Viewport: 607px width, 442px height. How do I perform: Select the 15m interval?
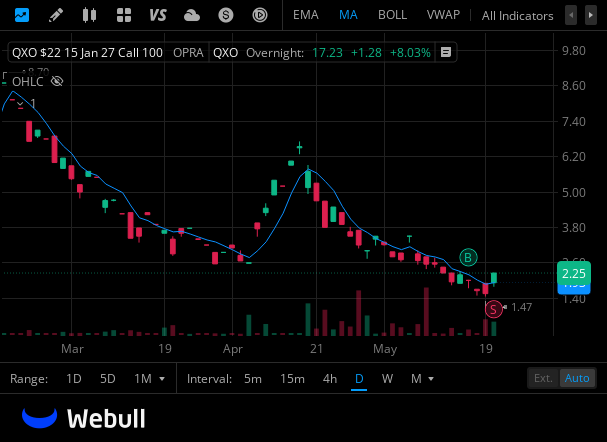tap(292, 379)
